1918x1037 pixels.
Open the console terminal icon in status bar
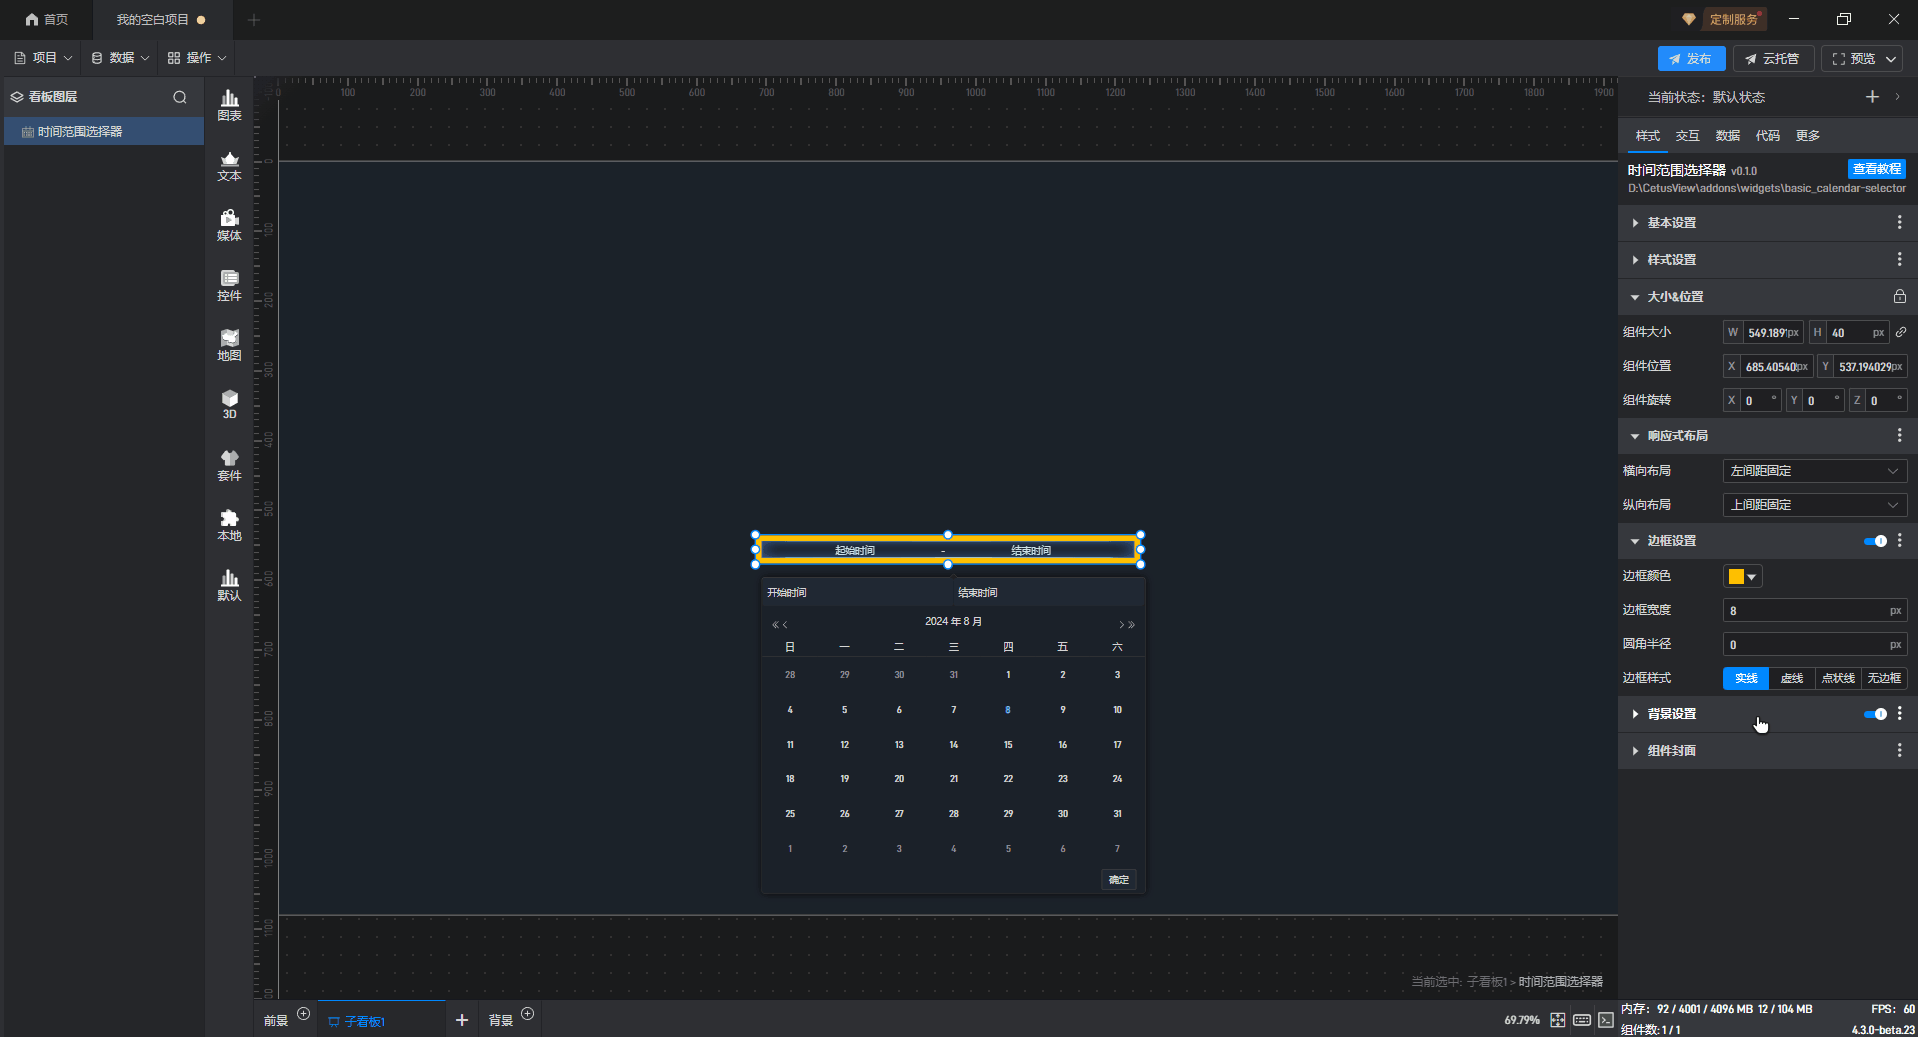pyautogui.click(x=1605, y=1020)
